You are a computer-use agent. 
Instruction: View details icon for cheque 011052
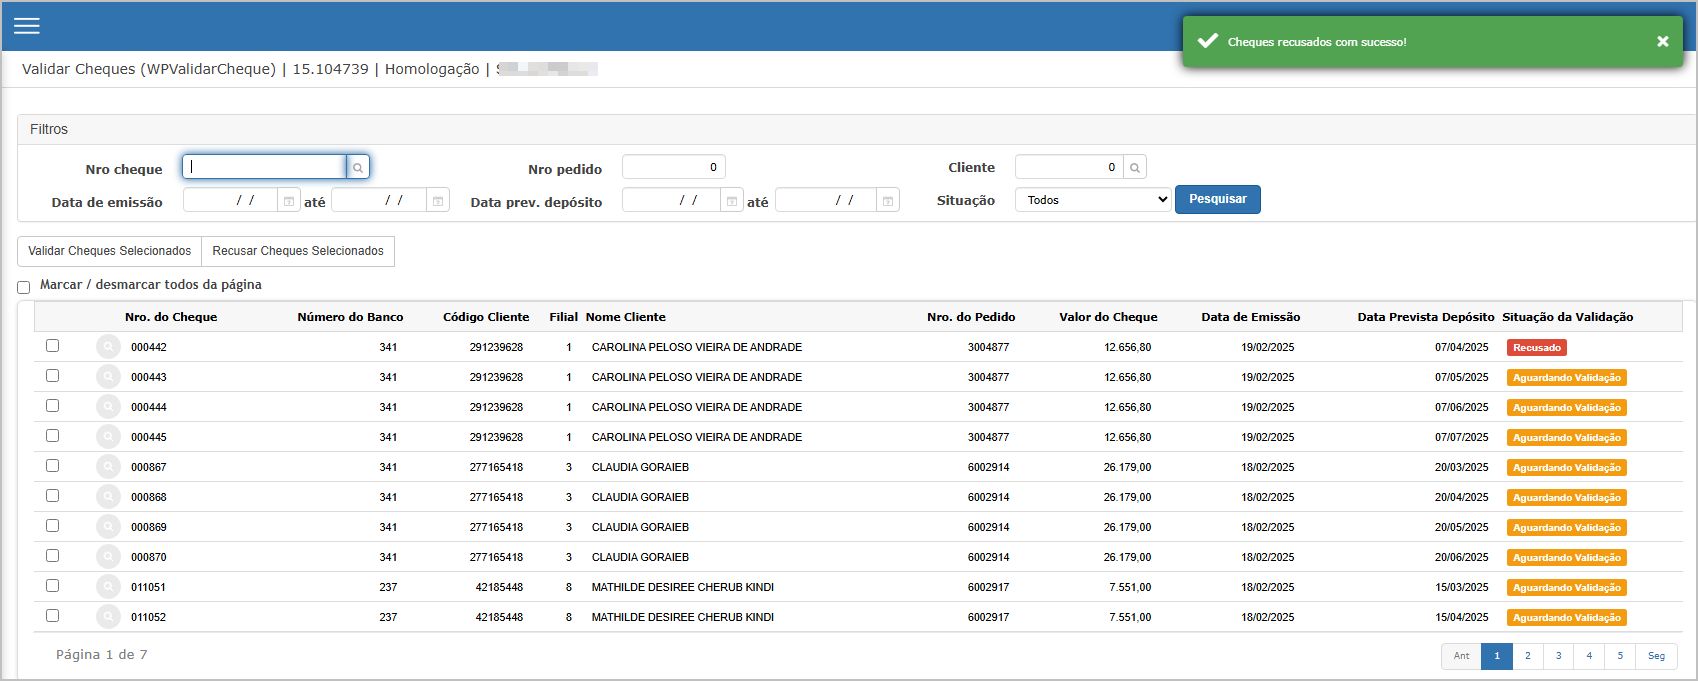(108, 617)
